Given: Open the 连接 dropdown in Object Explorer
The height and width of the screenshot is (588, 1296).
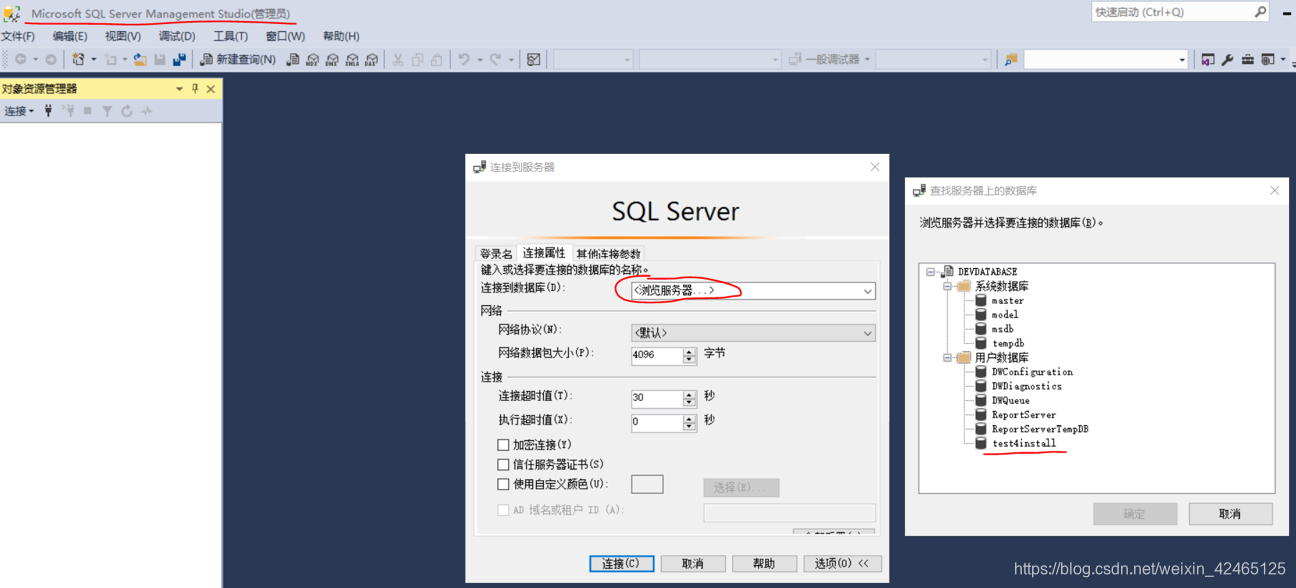Looking at the screenshot, I should [19, 111].
